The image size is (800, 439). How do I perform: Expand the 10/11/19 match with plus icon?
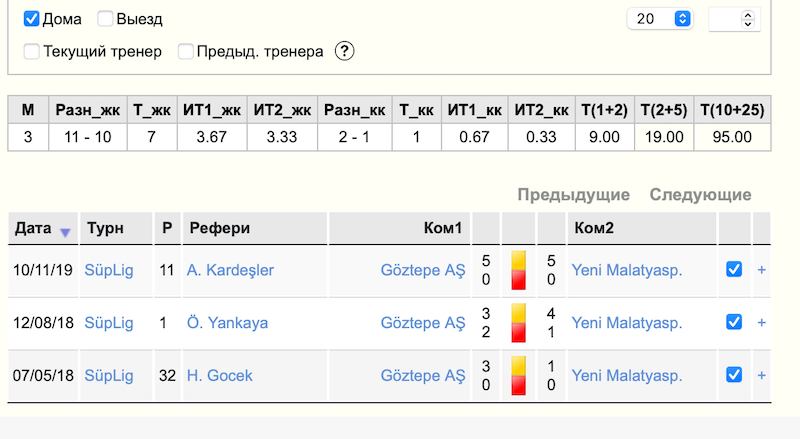(x=761, y=270)
